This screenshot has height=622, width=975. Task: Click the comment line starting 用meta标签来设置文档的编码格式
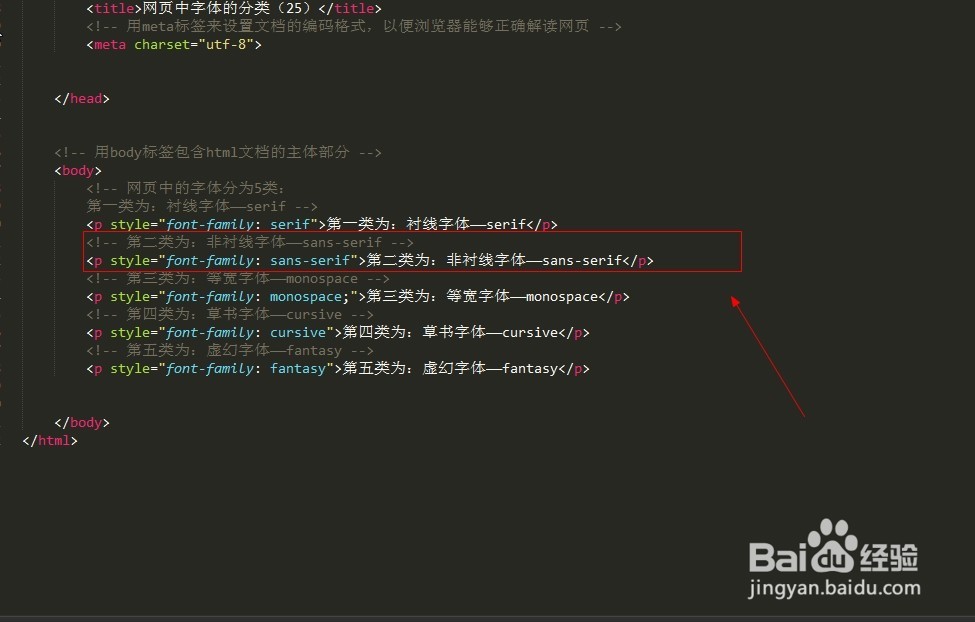354,26
